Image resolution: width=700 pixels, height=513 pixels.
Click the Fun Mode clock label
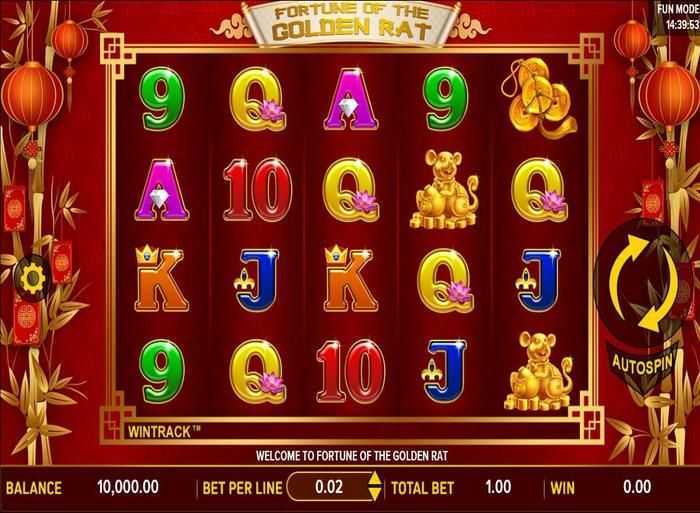pyautogui.click(x=677, y=16)
